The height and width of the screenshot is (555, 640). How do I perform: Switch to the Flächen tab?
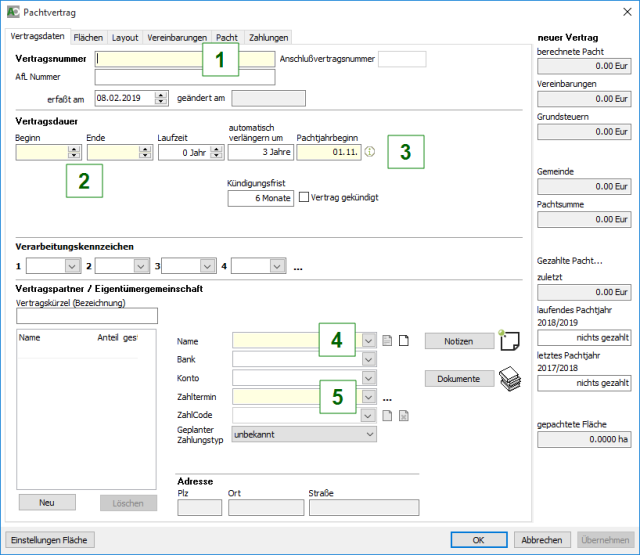(x=88, y=37)
